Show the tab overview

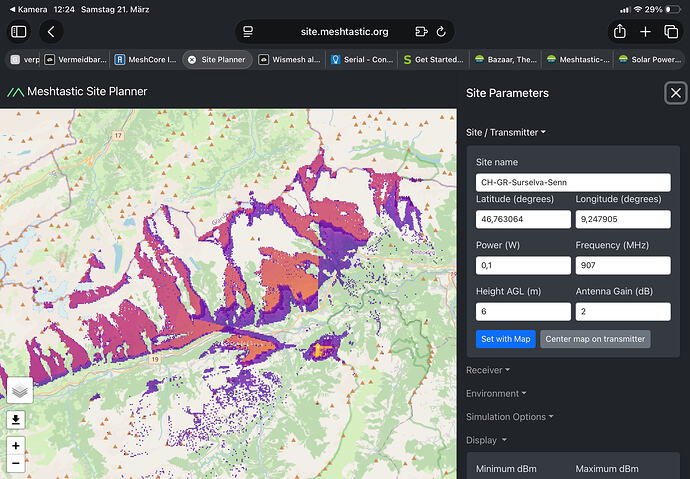(671, 31)
